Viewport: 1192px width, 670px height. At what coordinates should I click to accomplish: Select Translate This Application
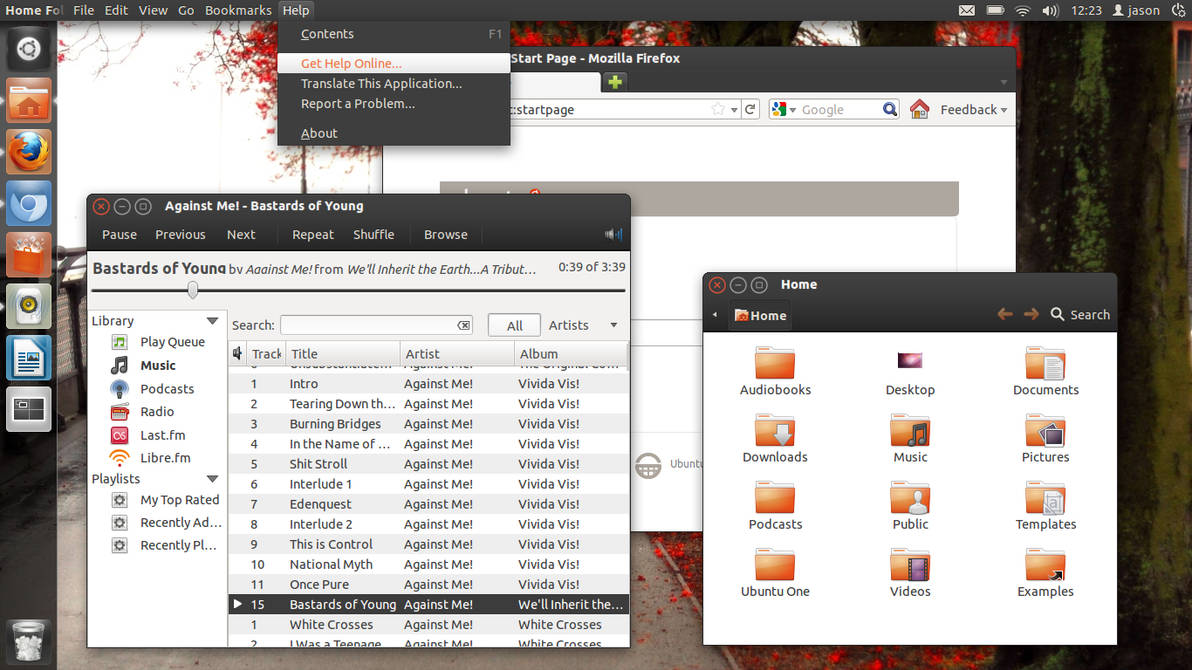point(394,84)
